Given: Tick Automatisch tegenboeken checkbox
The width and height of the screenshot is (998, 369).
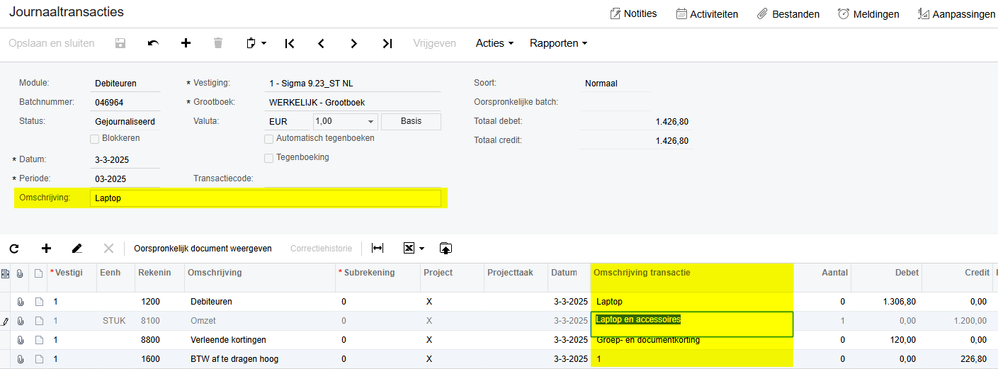Looking at the screenshot, I should point(269,138).
